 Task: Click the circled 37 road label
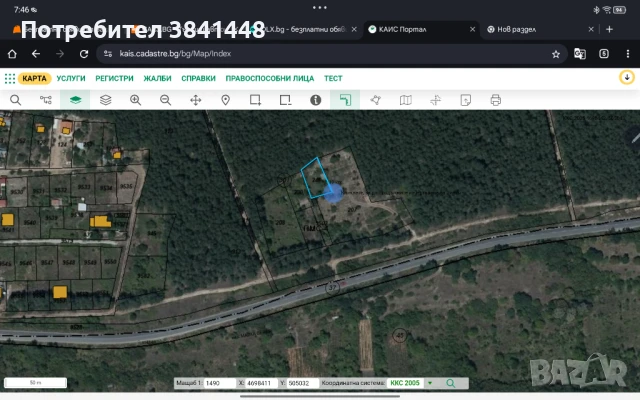pyautogui.click(x=333, y=288)
